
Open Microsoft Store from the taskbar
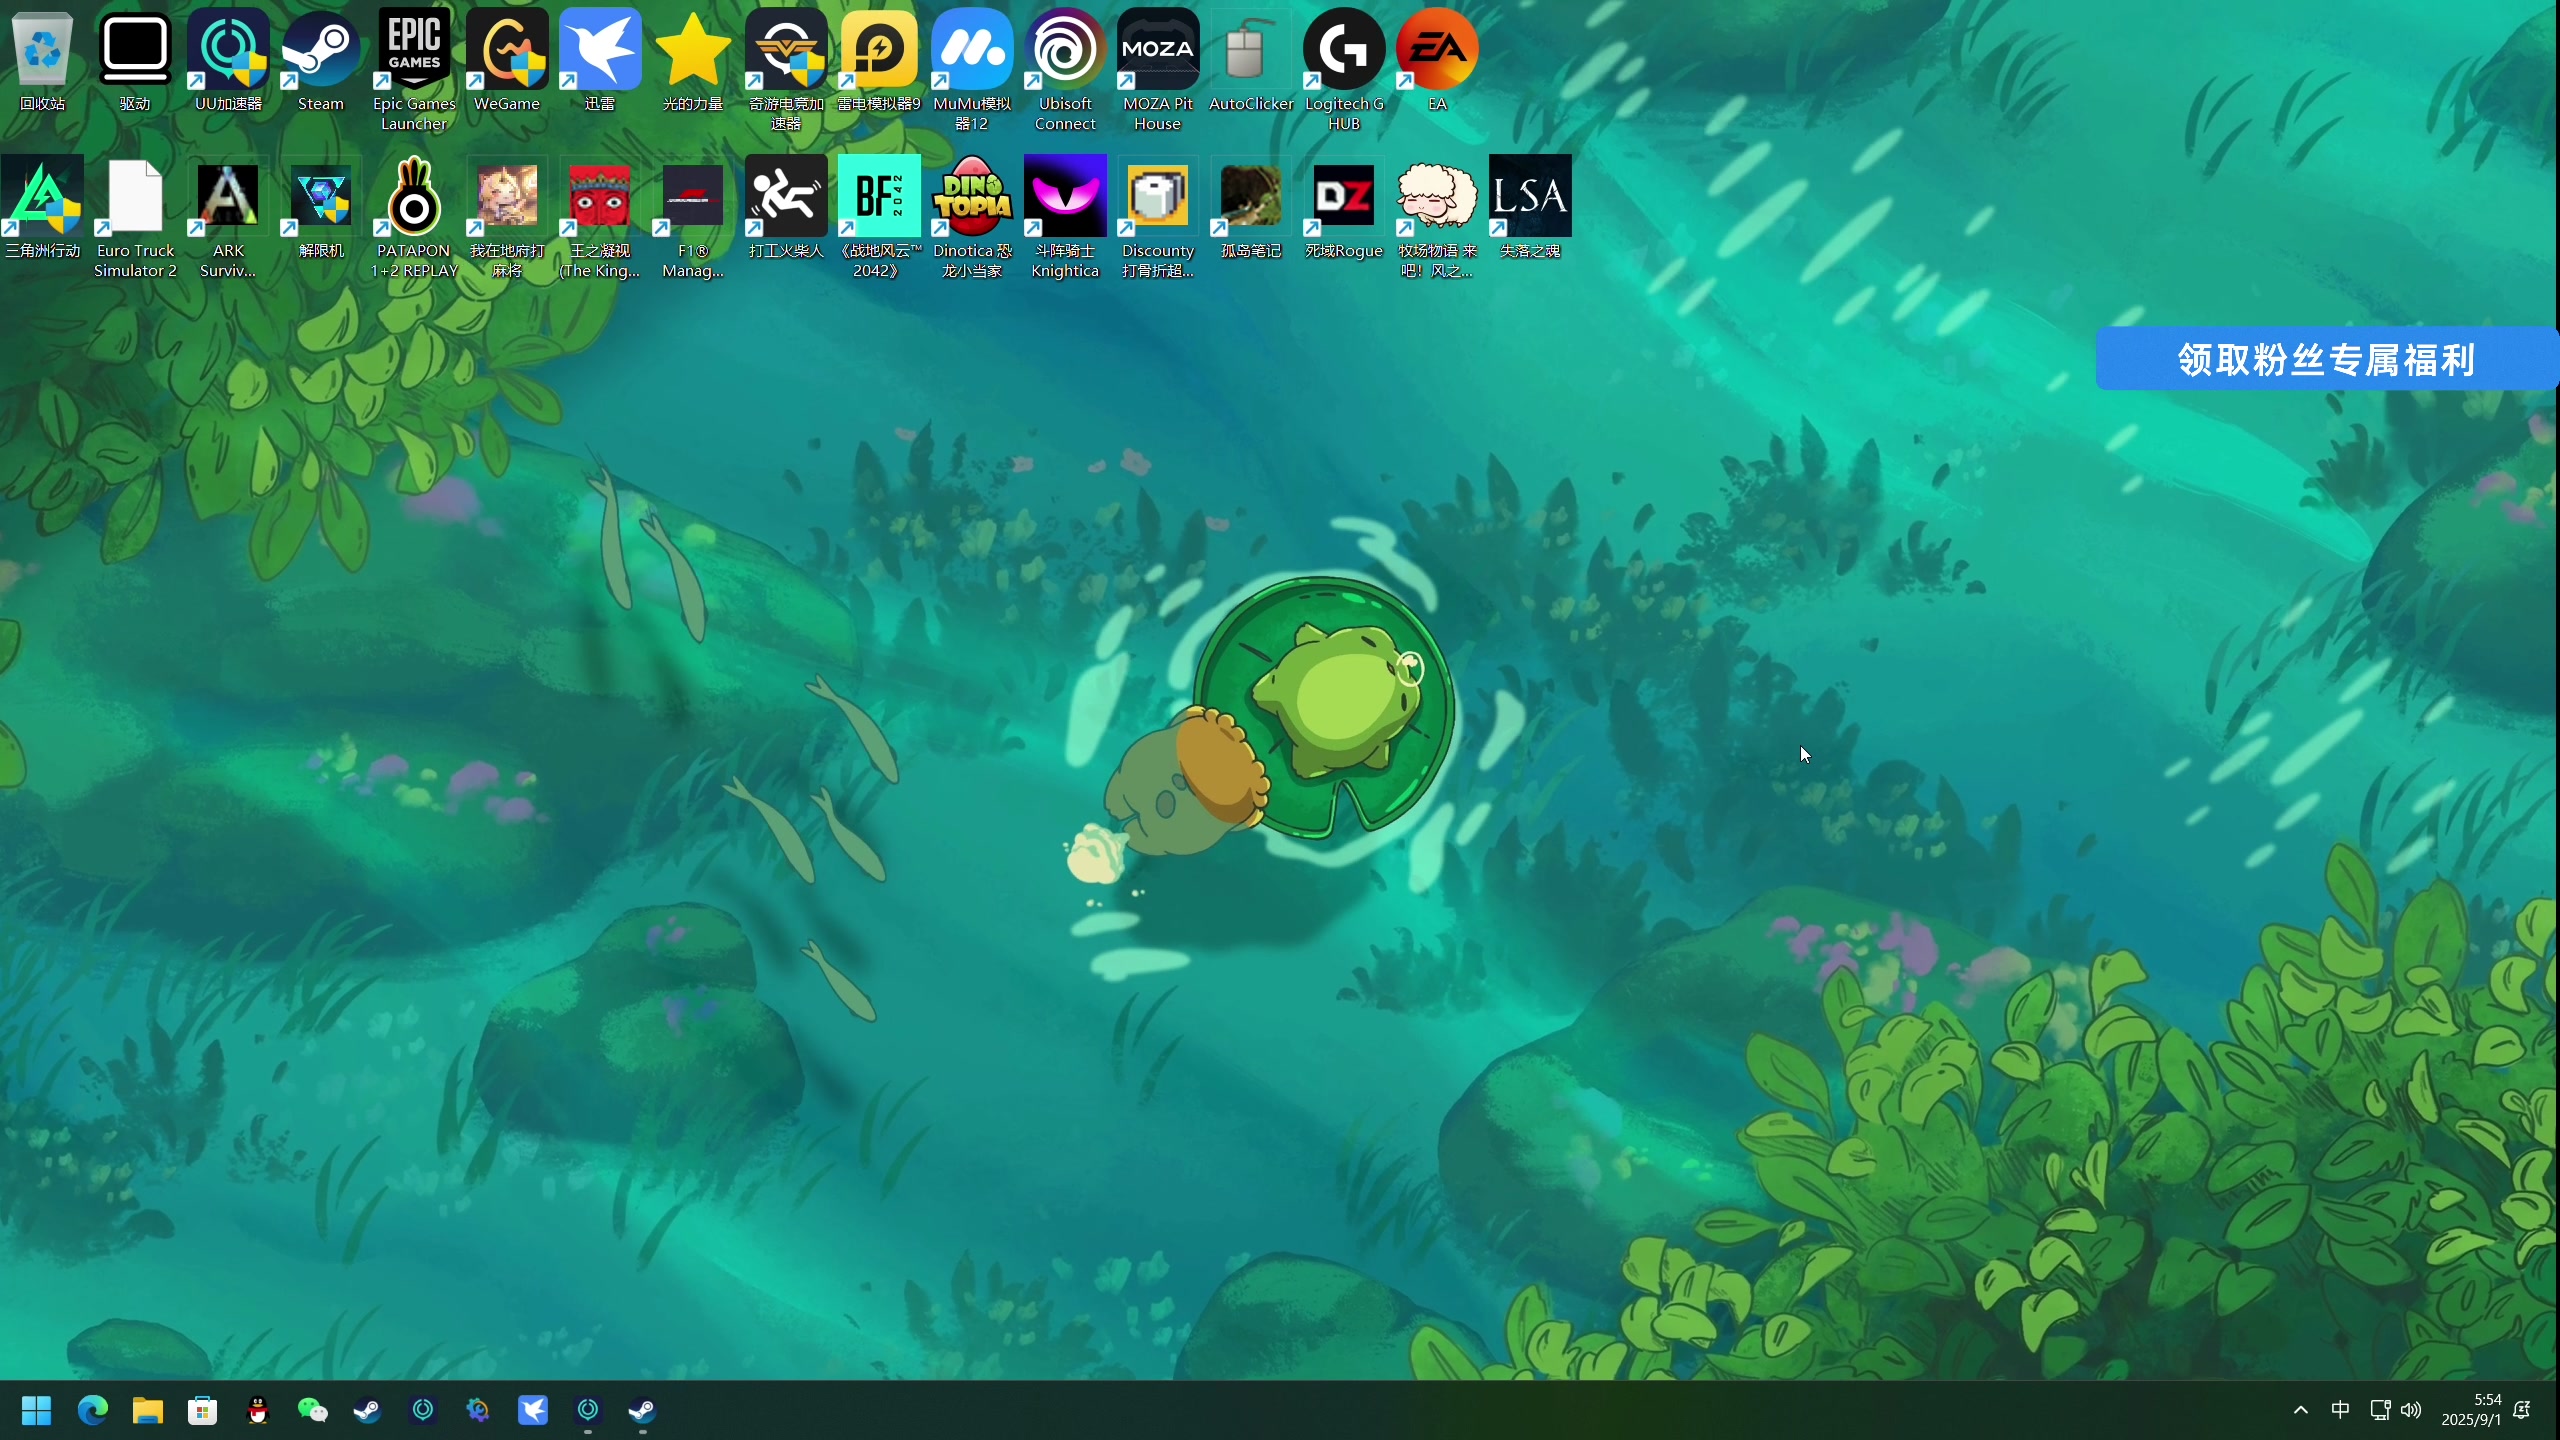click(203, 1411)
